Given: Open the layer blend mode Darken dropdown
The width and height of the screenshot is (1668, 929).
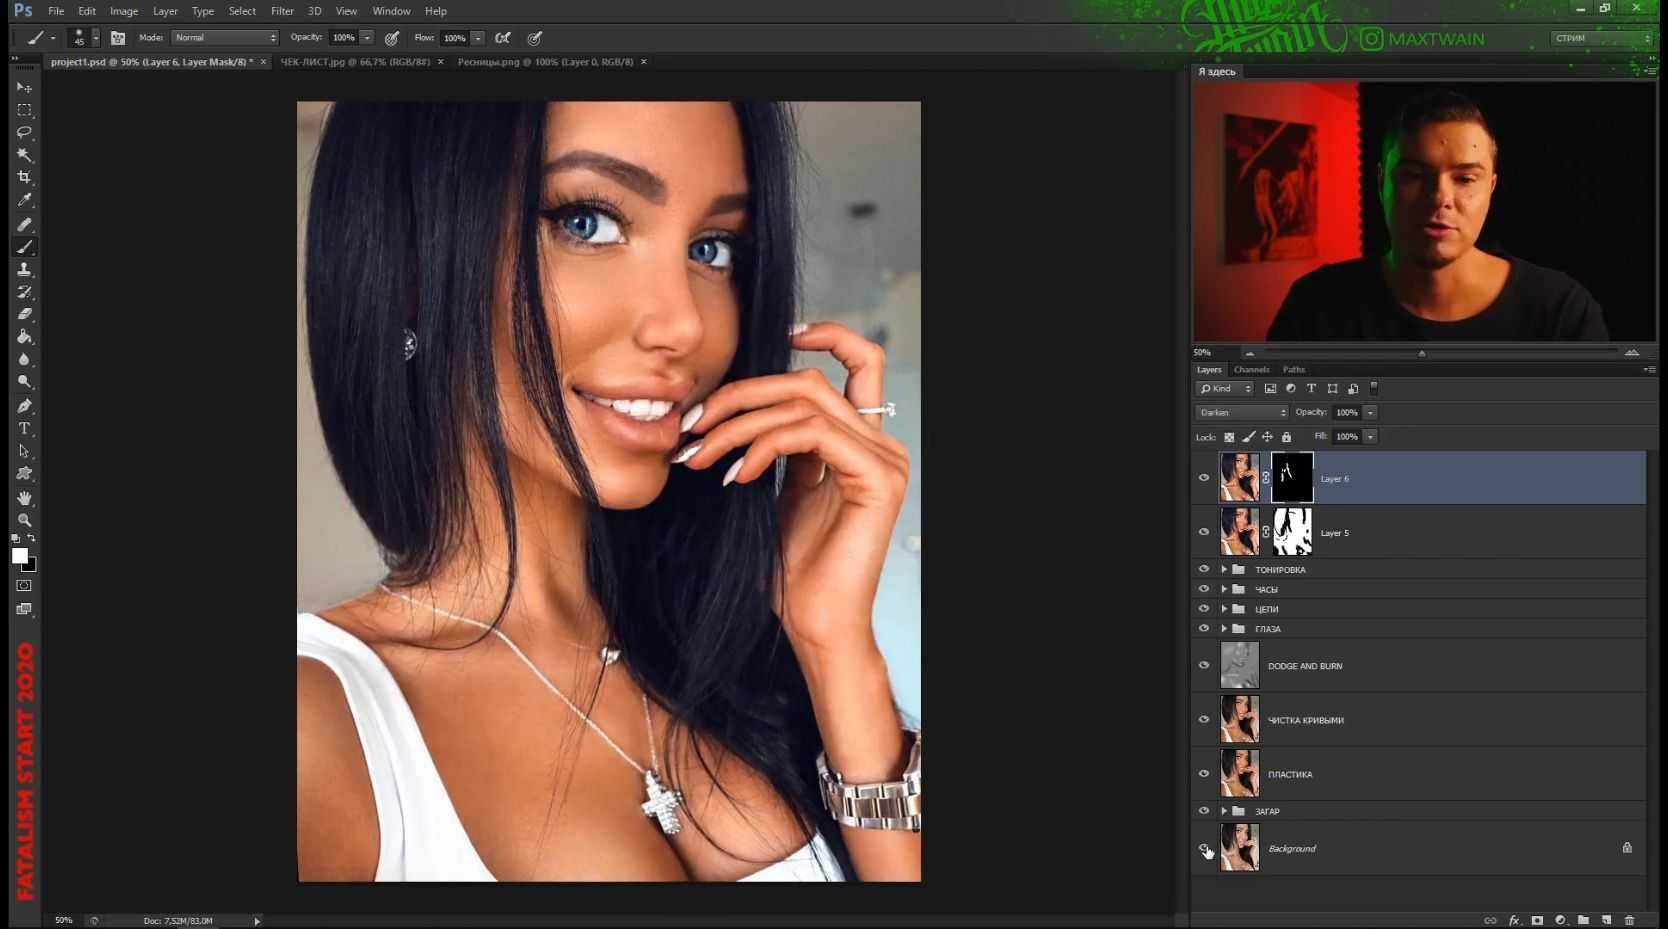Looking at the screenshot, I should click(1242, 413).
